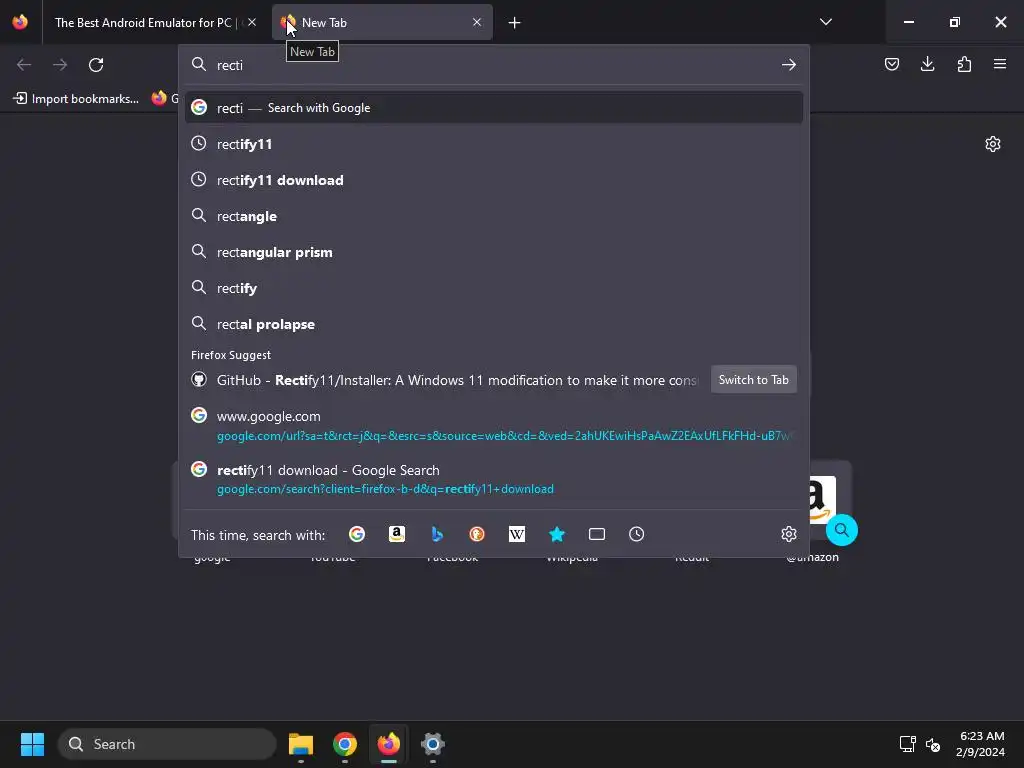Click the forward navigation arrow

click(x=60, y=65)
